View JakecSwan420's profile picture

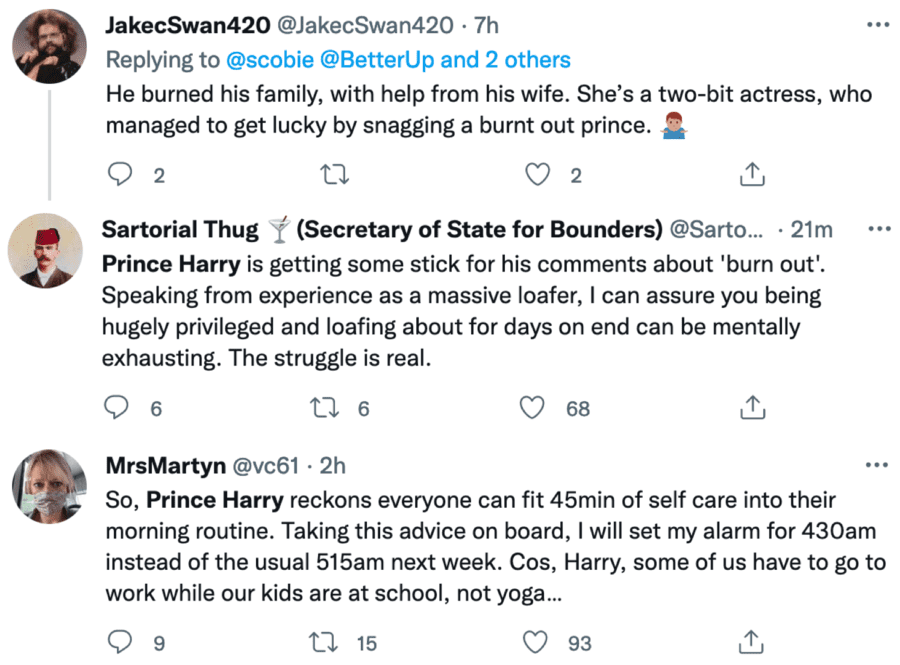point(48,46)
